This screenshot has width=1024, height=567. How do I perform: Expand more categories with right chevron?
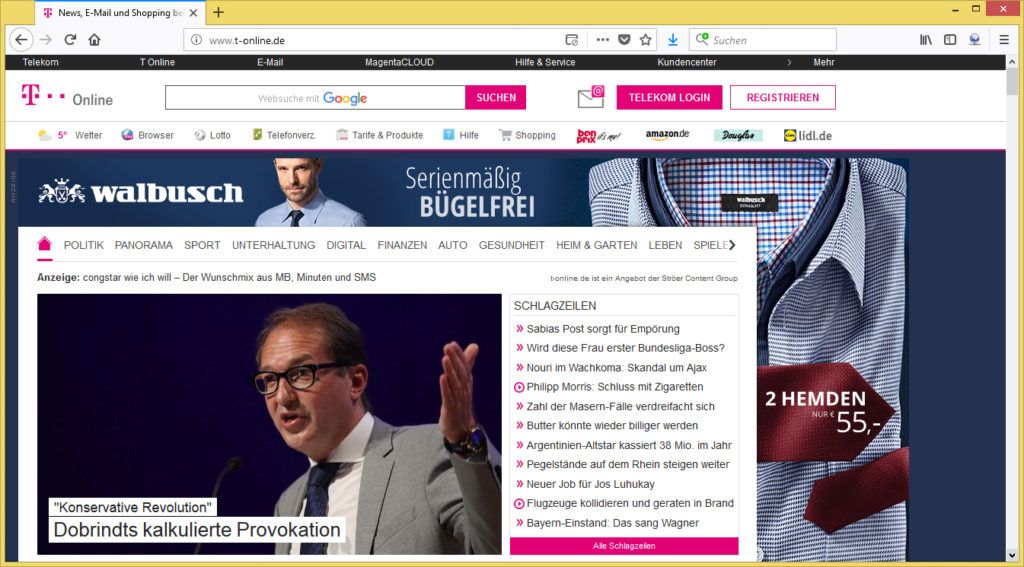(732, 245)
